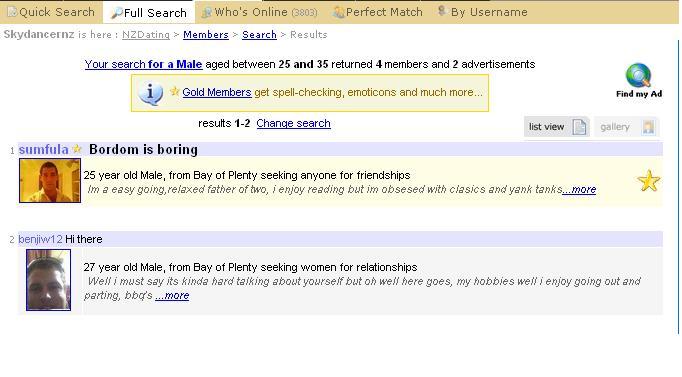Click the Find my Ad globe icon
682x377 pixels.
638,76
